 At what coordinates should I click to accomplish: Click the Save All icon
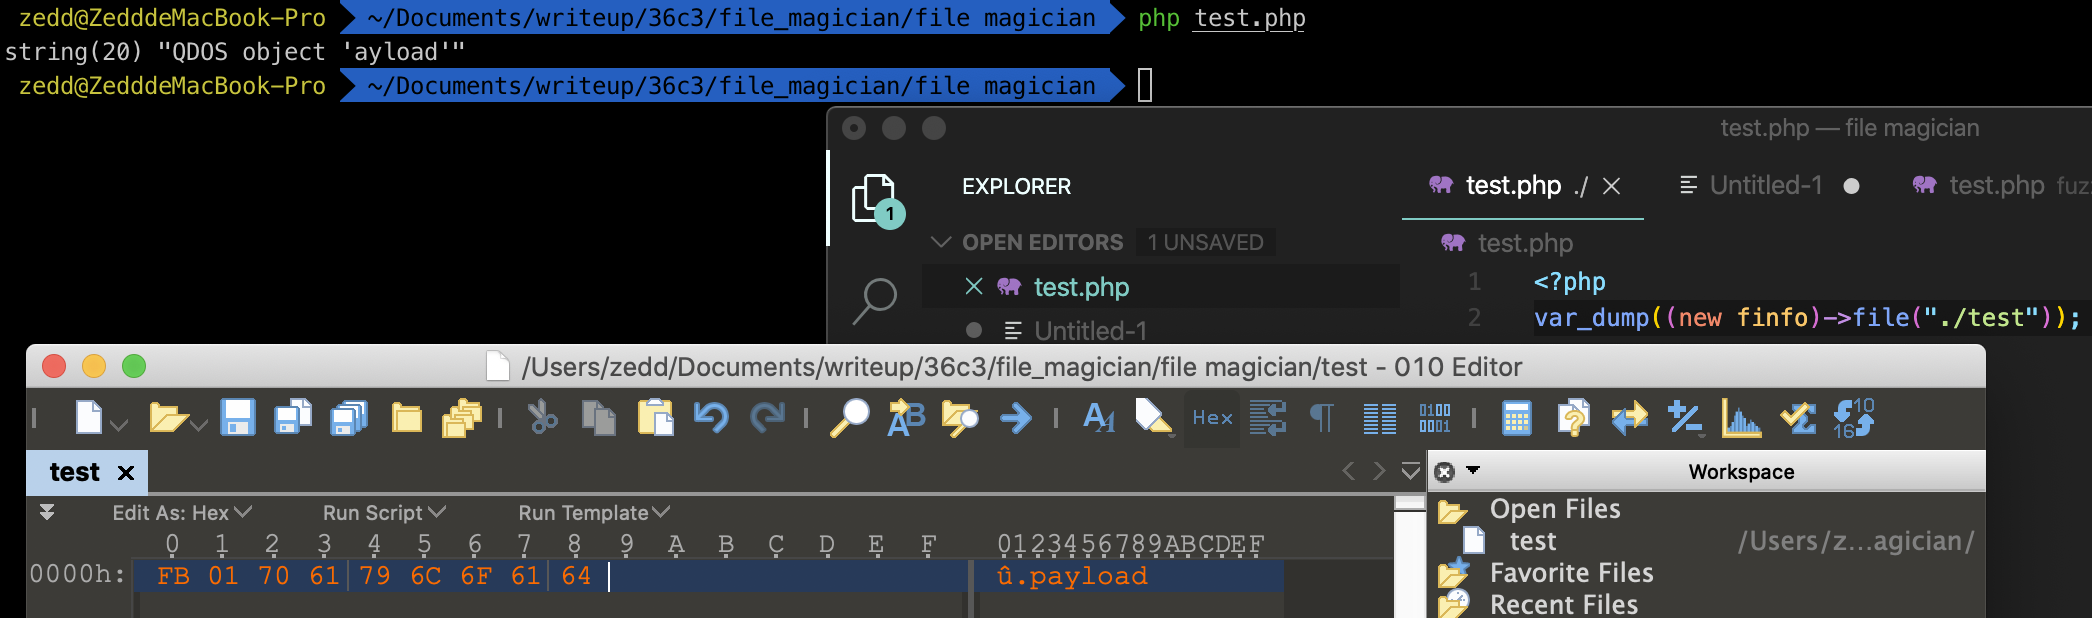(349, 417)
